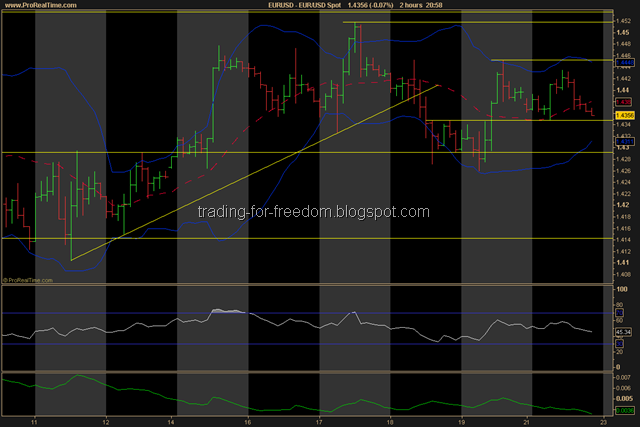Click the 1.412 price axis label

click(624, 251)
